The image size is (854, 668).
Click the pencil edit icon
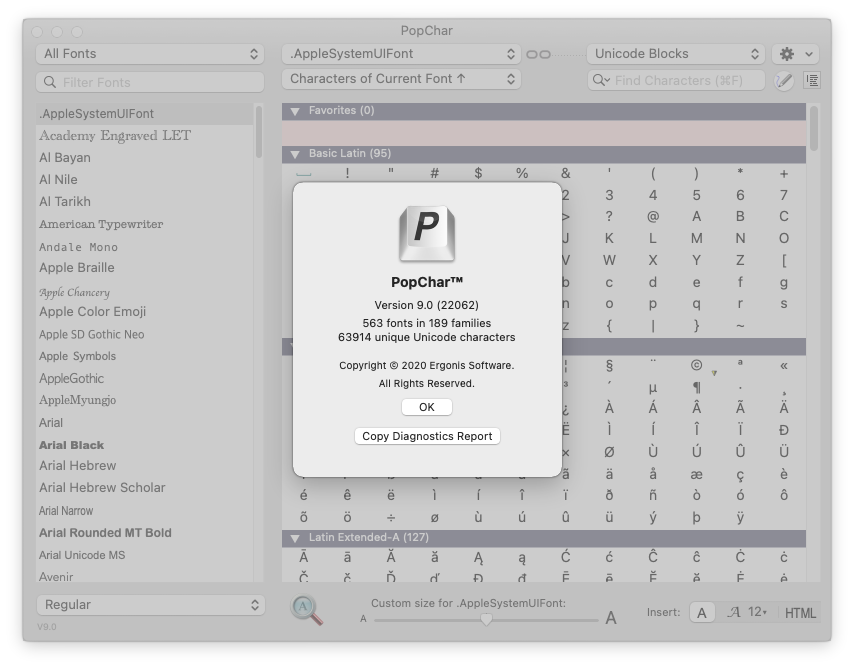(784, 81)
